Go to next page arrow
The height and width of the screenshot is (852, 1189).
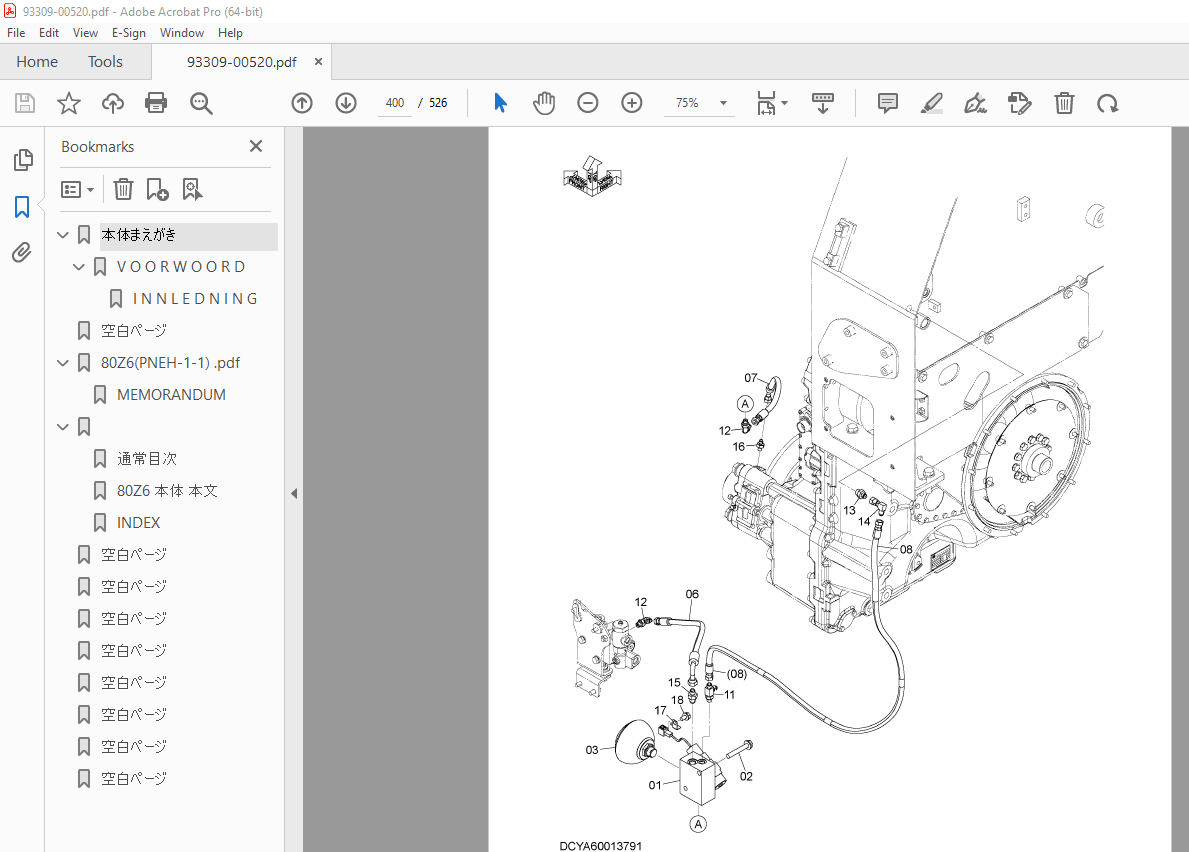point(346,103)
